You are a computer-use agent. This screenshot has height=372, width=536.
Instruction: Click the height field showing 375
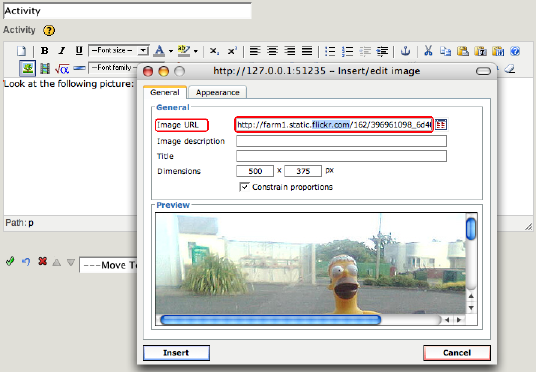click(303, 171)
